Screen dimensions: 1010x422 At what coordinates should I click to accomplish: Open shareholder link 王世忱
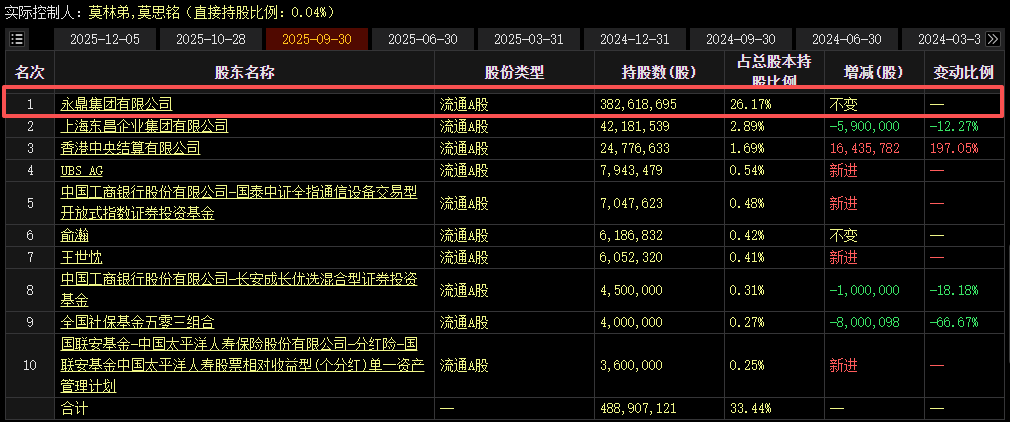coord(81,258)
